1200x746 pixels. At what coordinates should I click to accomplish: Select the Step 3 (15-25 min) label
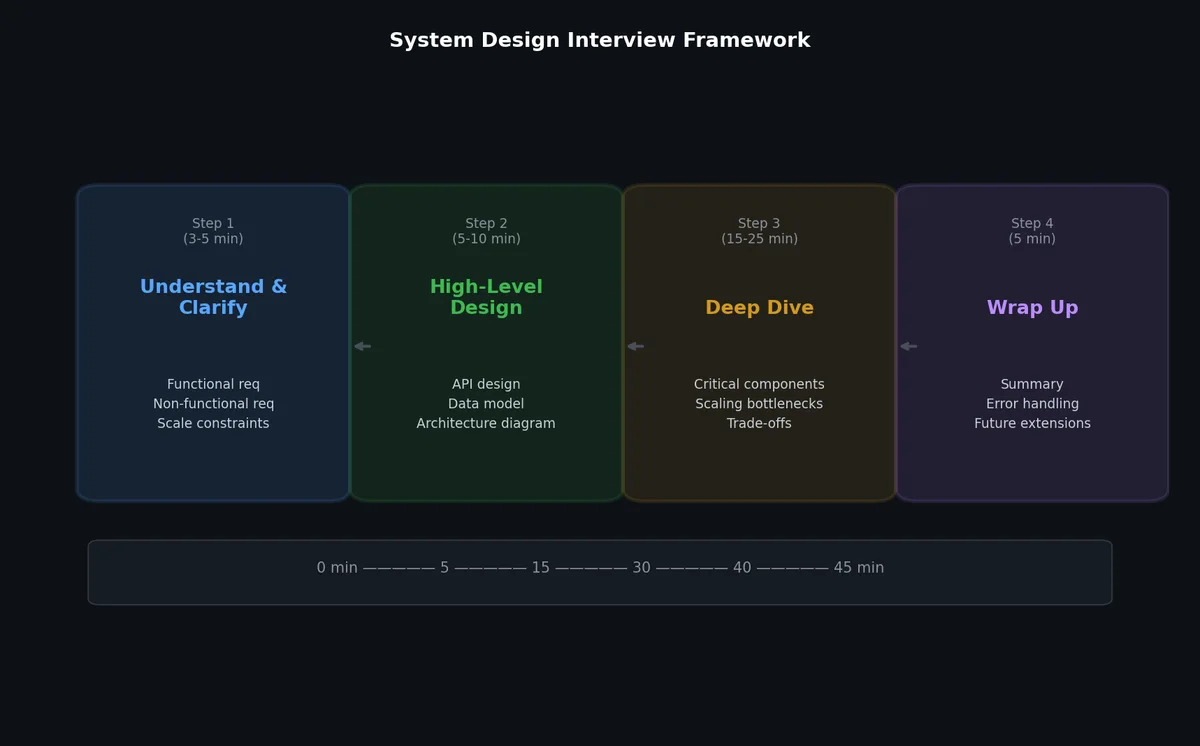pyautogui.click(x=759, y=231)
